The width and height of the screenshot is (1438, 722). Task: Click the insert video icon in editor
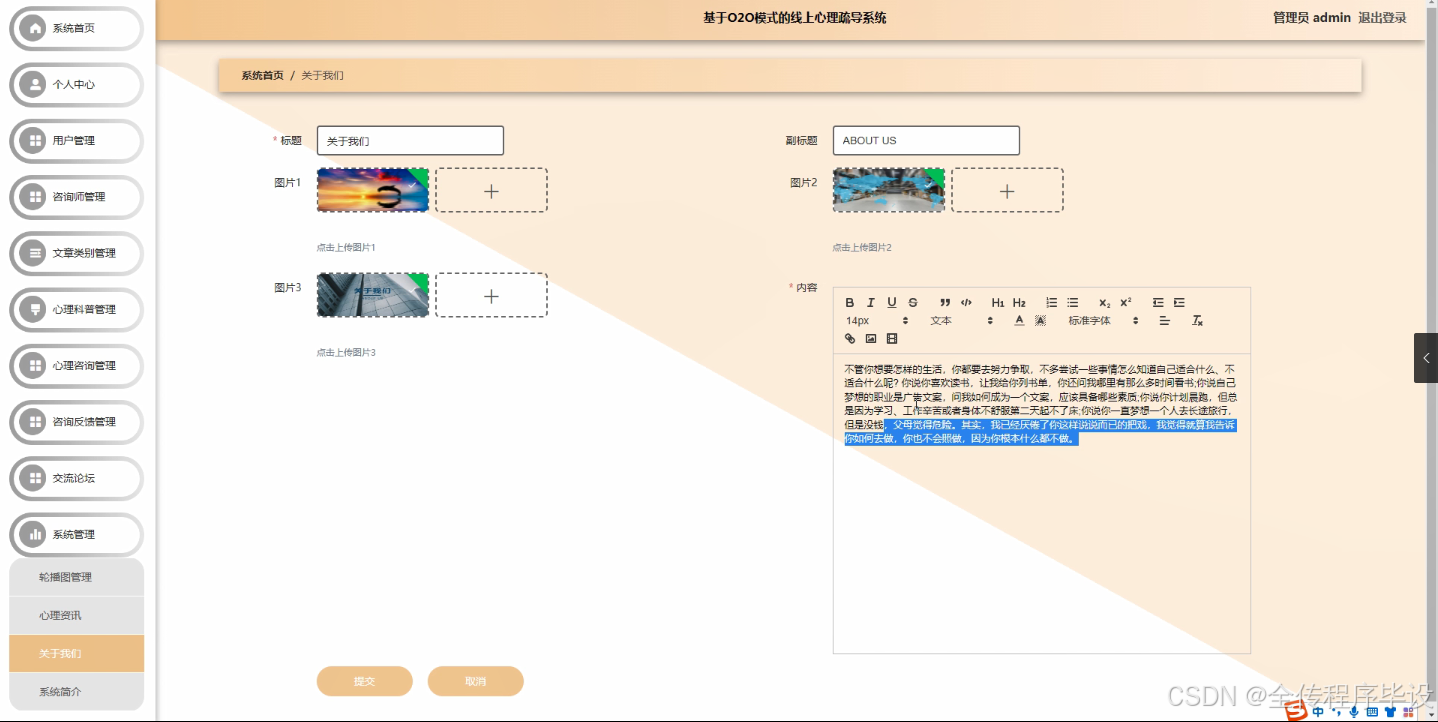point(891,338)
